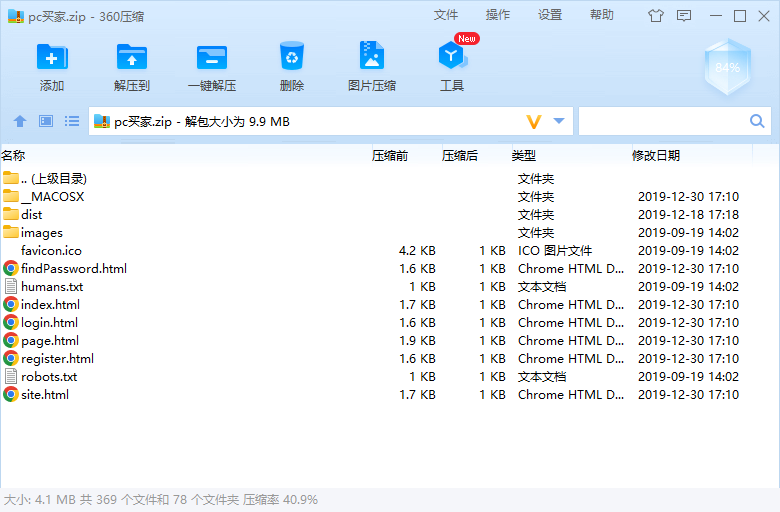This screenshot has height=512, width=780.
Task: Select the dist folder
Action: (x=31, y=214)
